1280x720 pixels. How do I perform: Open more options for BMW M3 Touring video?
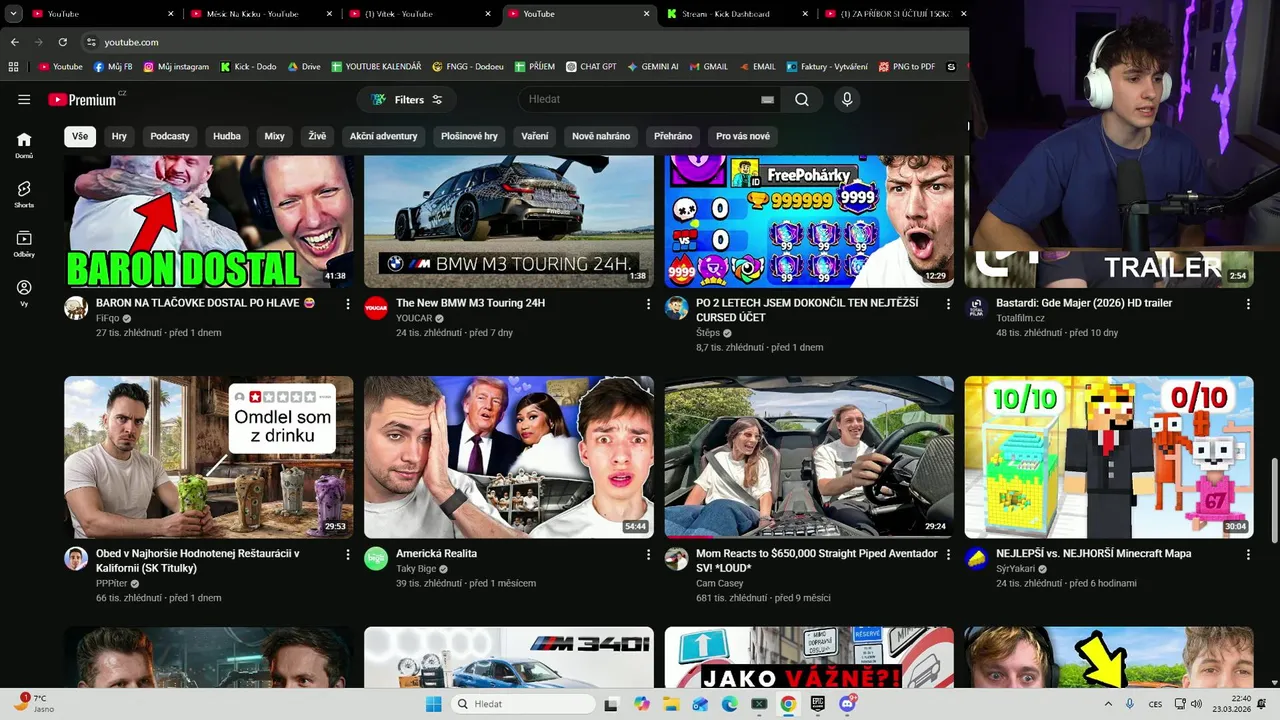click(x=648, y=303)
